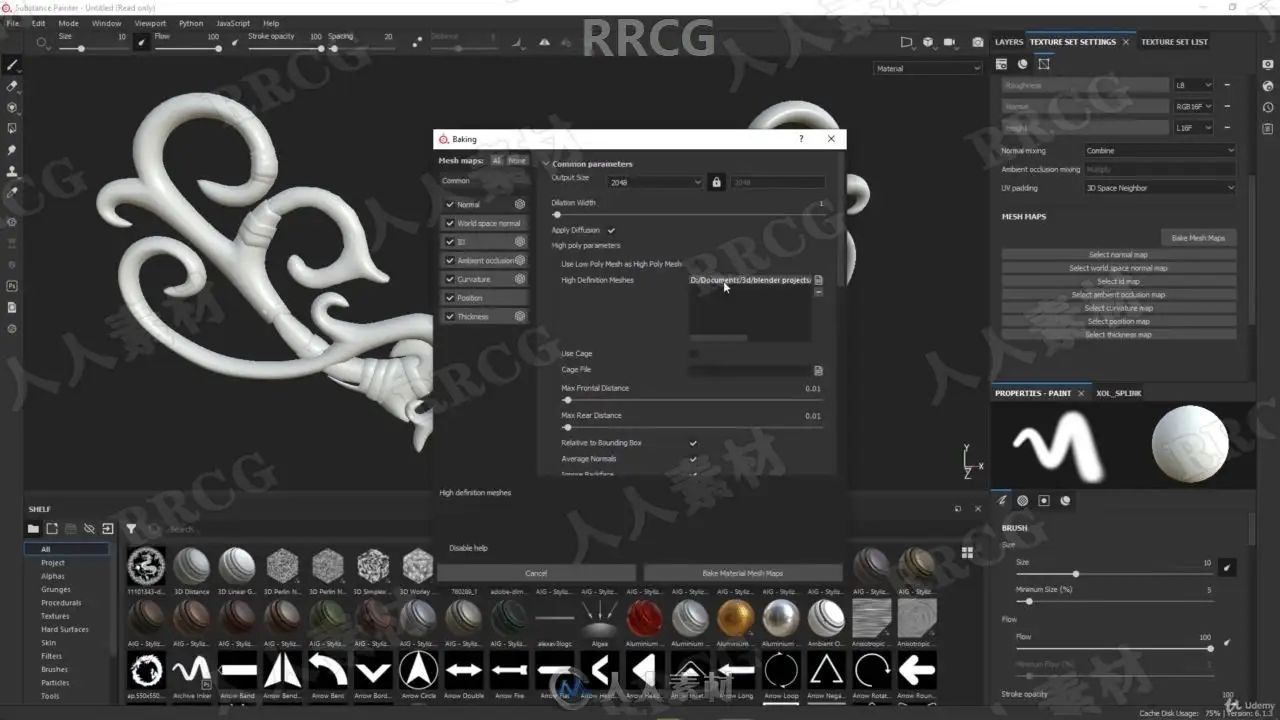
Task: Select the 3D Distance shelf thumbnail
Action: (191, 566)
